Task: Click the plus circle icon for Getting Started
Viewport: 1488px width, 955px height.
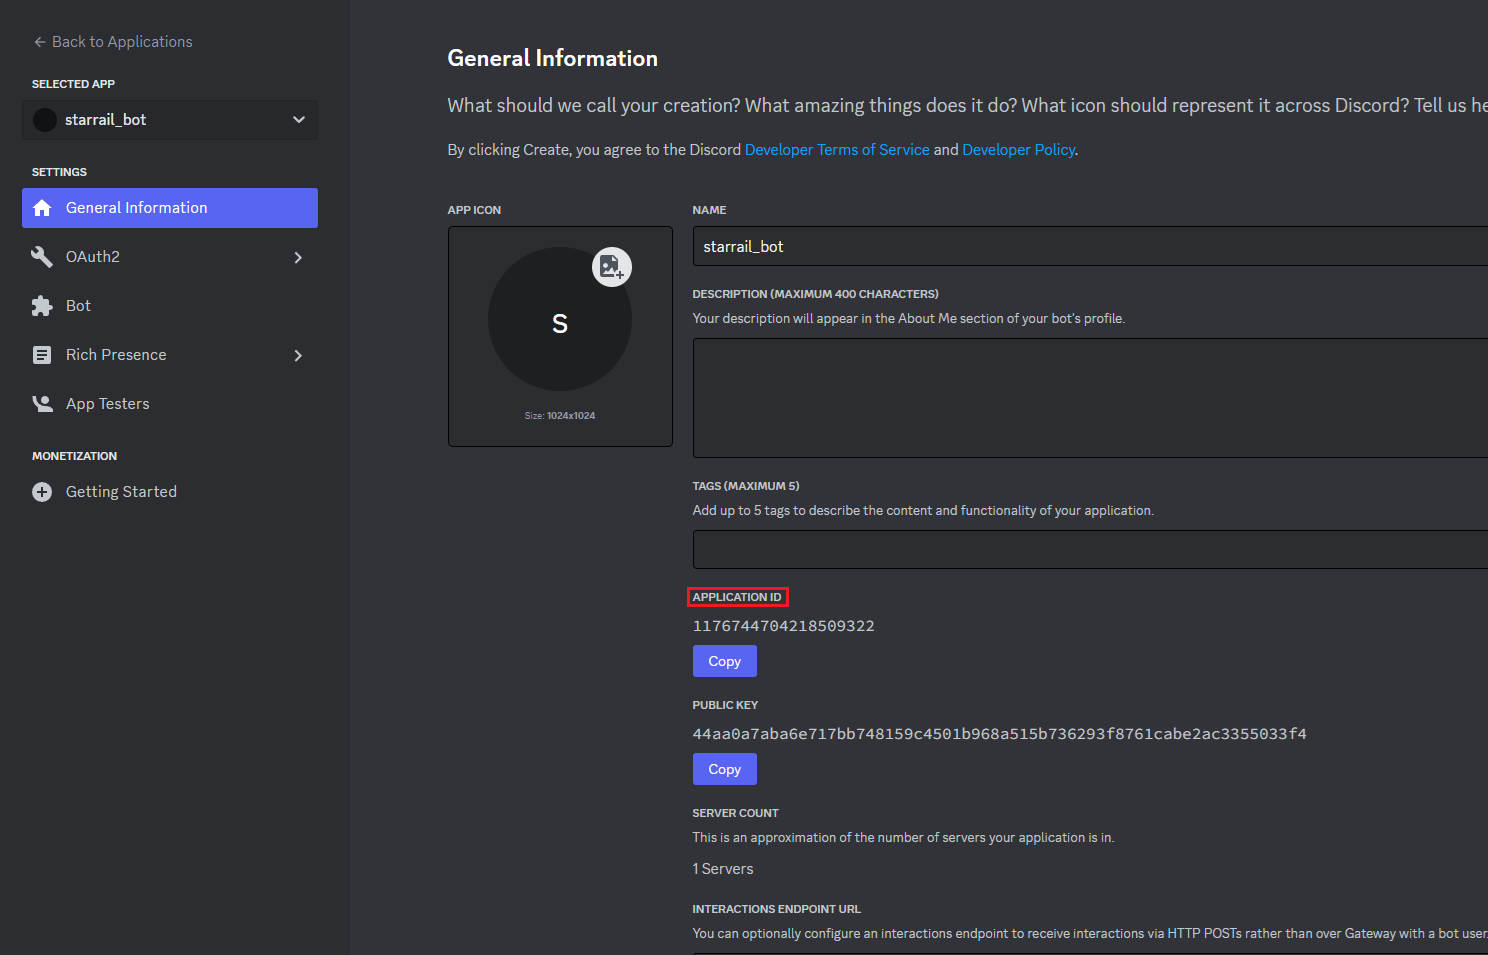Action: tap(42, 492)
